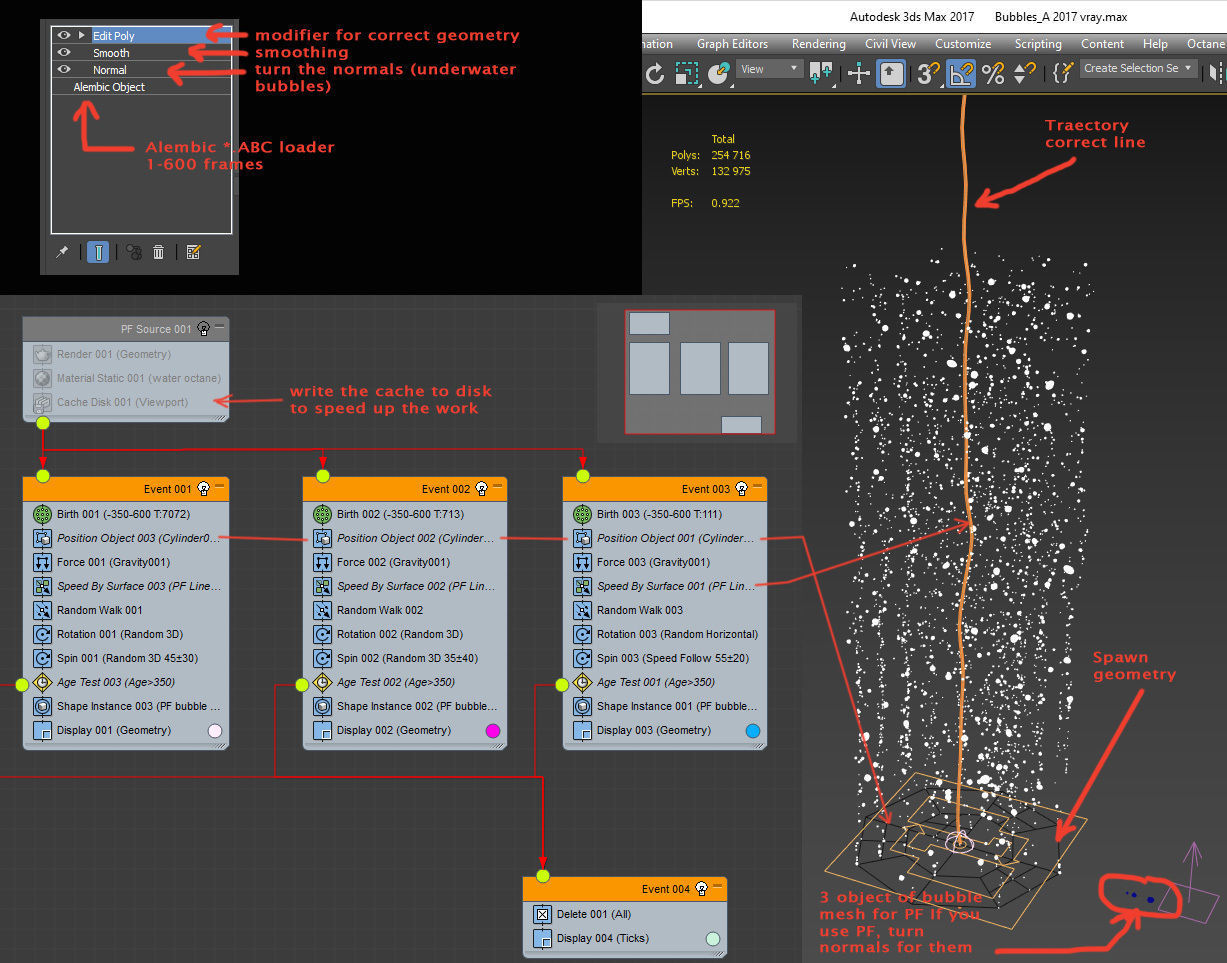Open Configure Modifier Sets icon
This screenshot has height=963, width=1227.
pos(194,252)
